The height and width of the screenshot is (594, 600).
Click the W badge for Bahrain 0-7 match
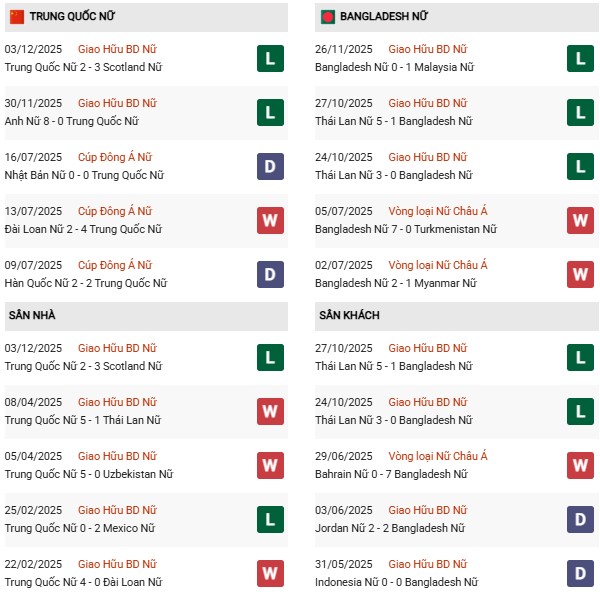point(580,465)
